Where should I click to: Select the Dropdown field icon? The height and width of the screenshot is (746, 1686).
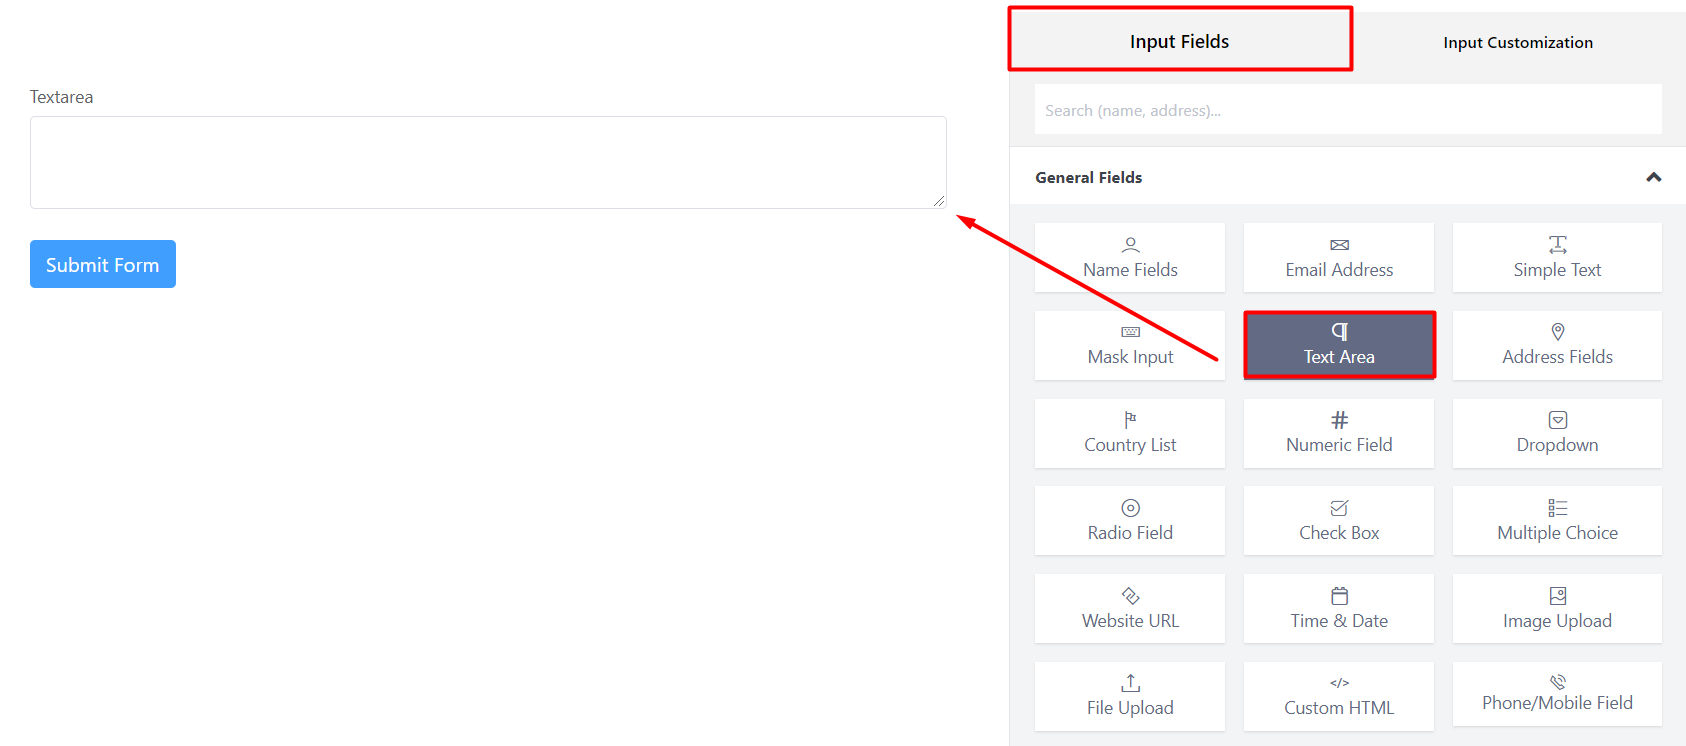pyautogui.click(x=1556, y=432)
